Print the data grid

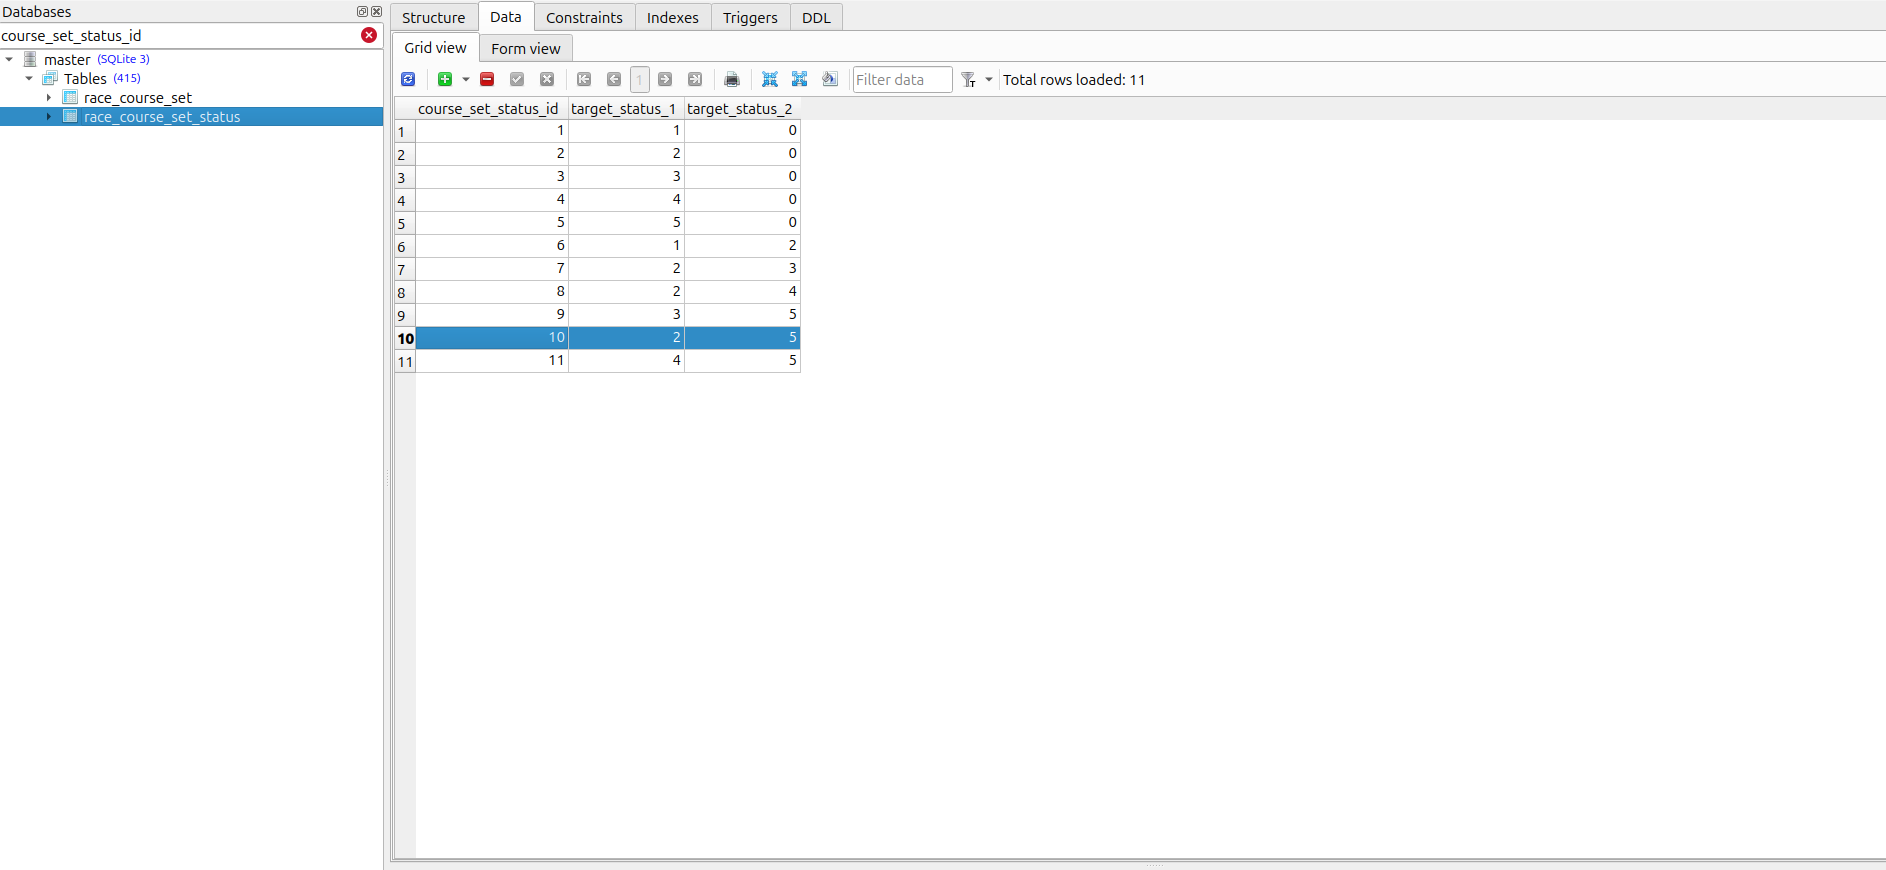(732, 80)
